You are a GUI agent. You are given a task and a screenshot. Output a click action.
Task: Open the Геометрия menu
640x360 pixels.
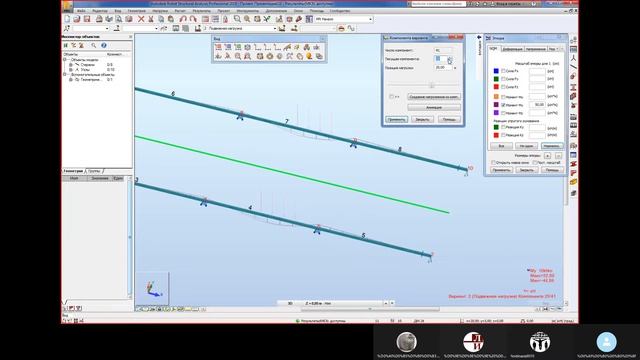(x=136, y=11)
